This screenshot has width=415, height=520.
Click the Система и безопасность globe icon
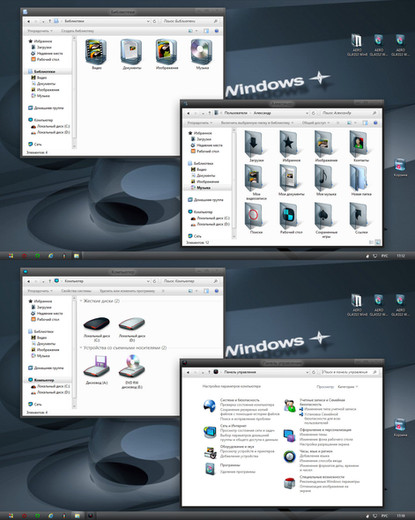tap(209, 406)
